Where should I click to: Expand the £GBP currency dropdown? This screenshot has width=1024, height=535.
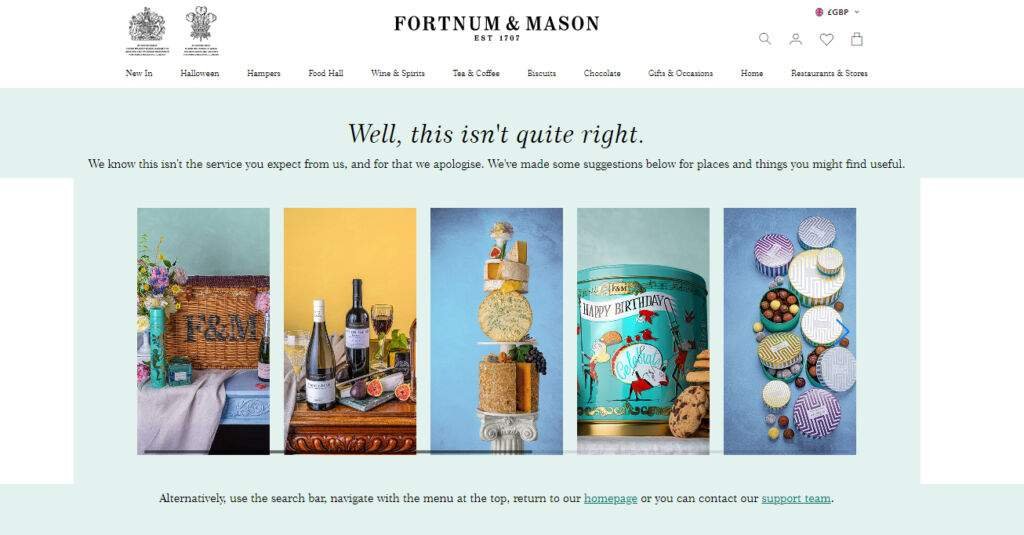pos(838,12)
